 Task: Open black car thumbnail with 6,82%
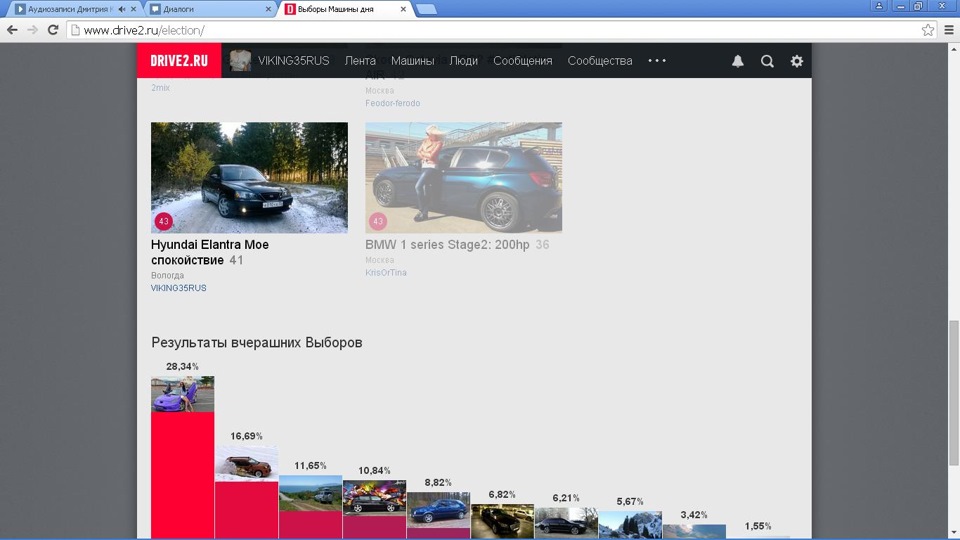tap(502, 521)
